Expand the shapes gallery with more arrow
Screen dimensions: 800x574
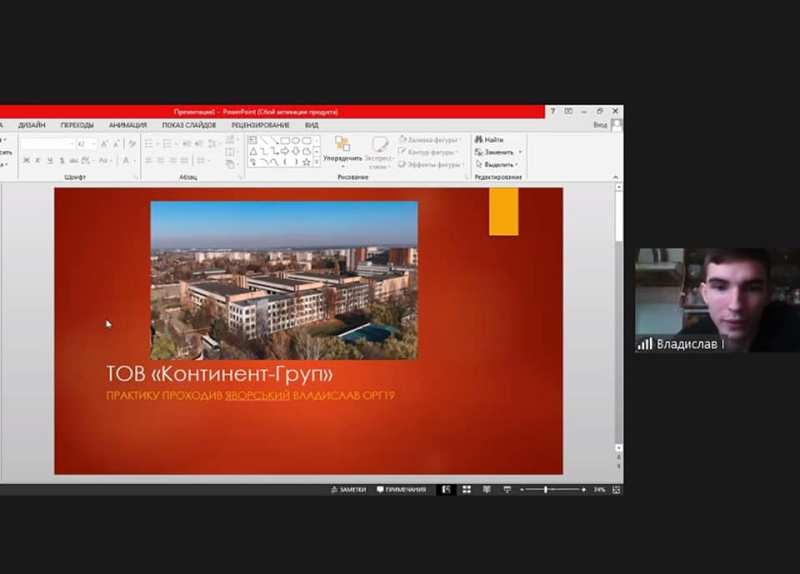pyautogui.click(x=317, y=162)
